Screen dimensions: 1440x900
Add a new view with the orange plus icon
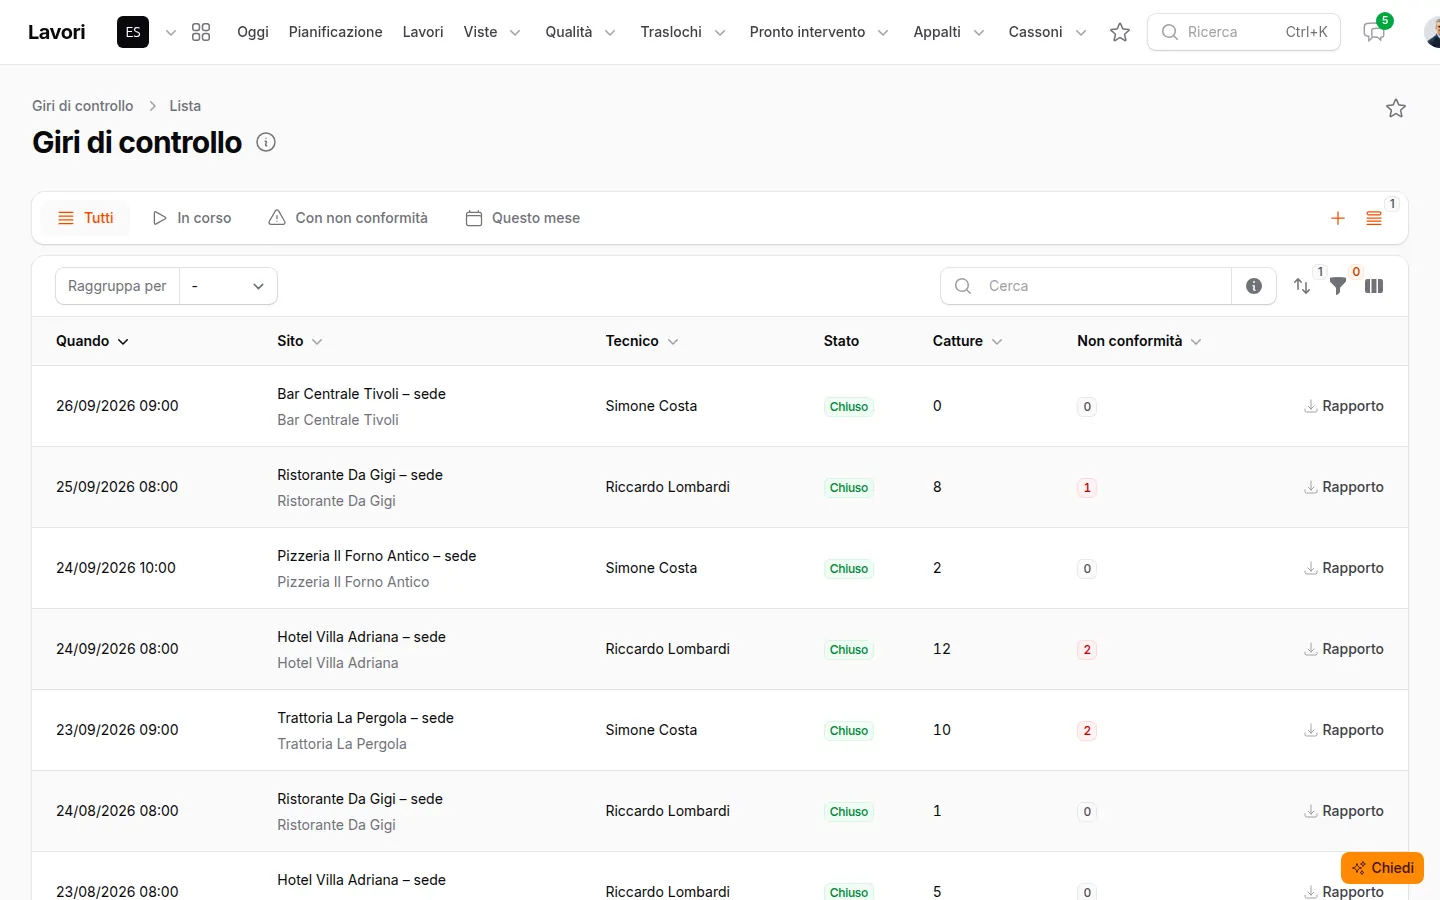click(x=1338, y=218)
